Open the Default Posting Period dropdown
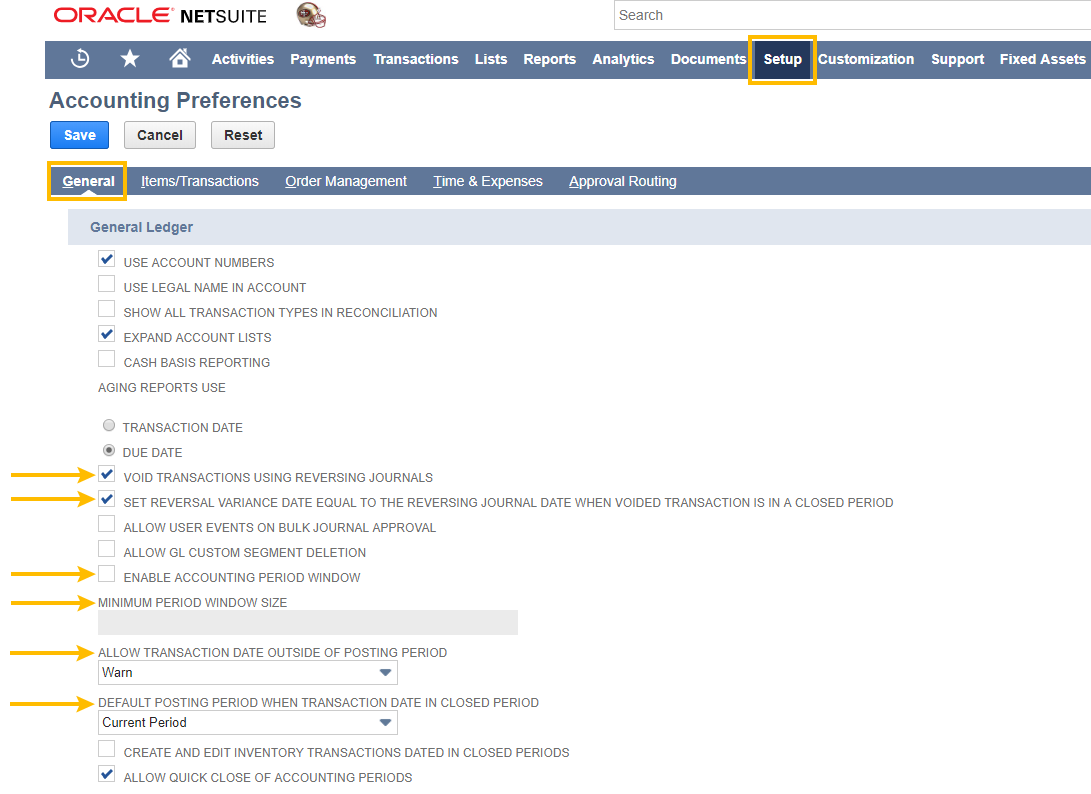The height and width of the screenshot is (794, 1091). tap(248, 723)
